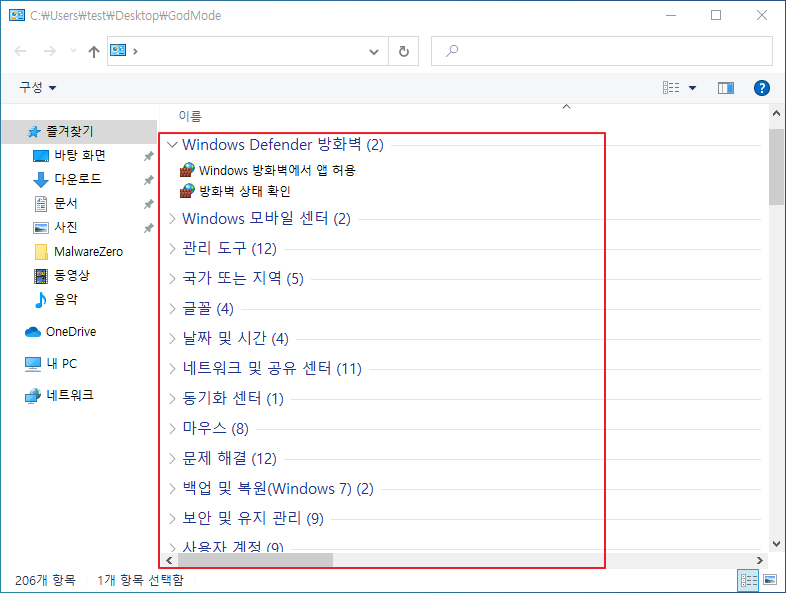The image size is (786, 593).
Task: Open 방화벽 상태 확인 item
Action: tap(235, 191)
